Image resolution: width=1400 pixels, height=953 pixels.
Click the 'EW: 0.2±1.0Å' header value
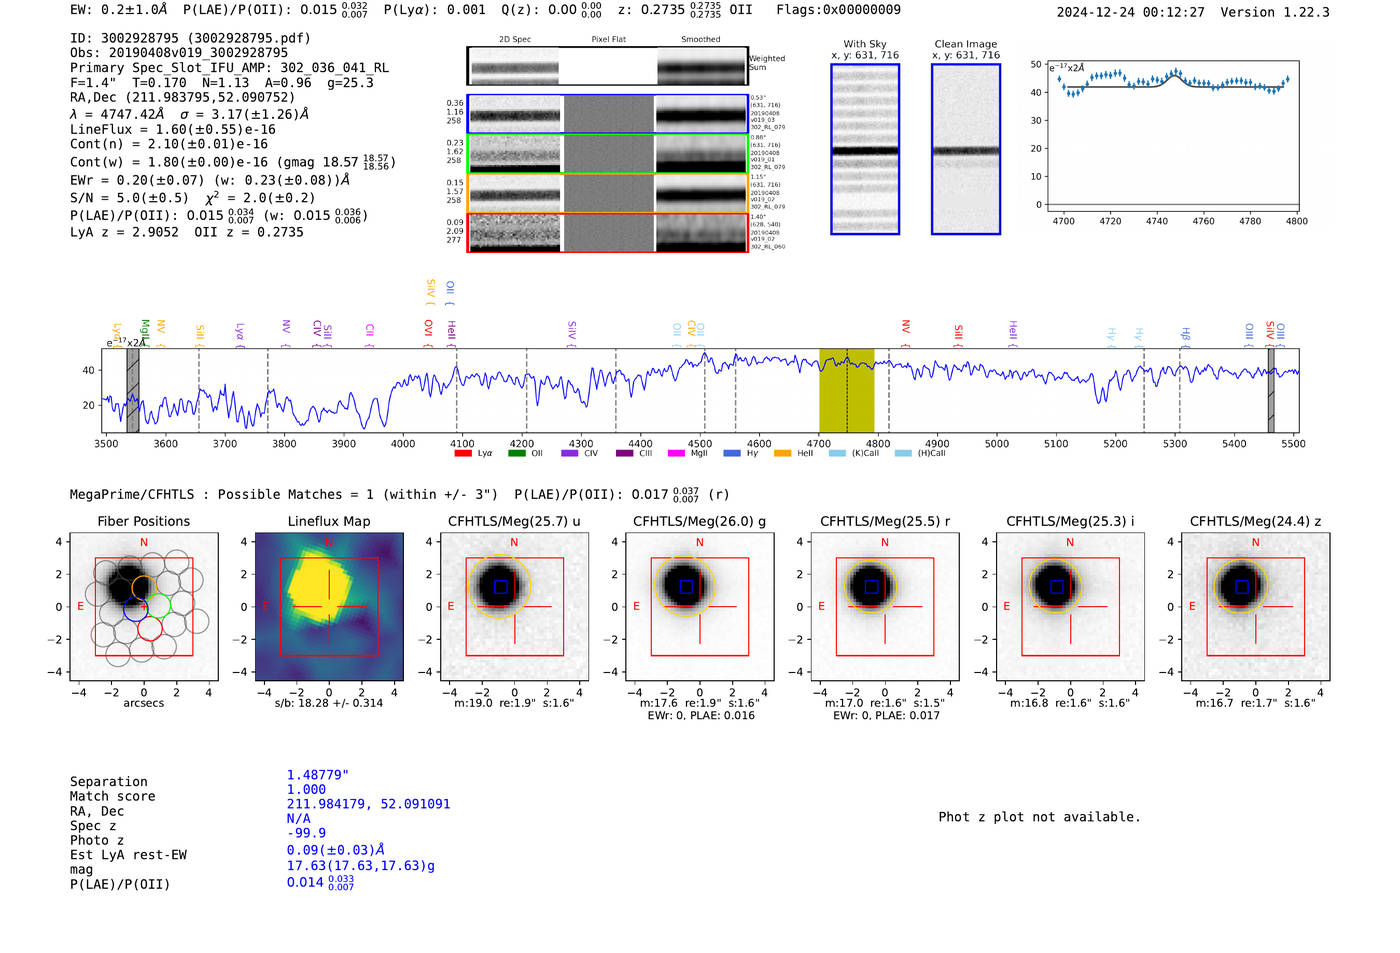click(x=119, y=10)
